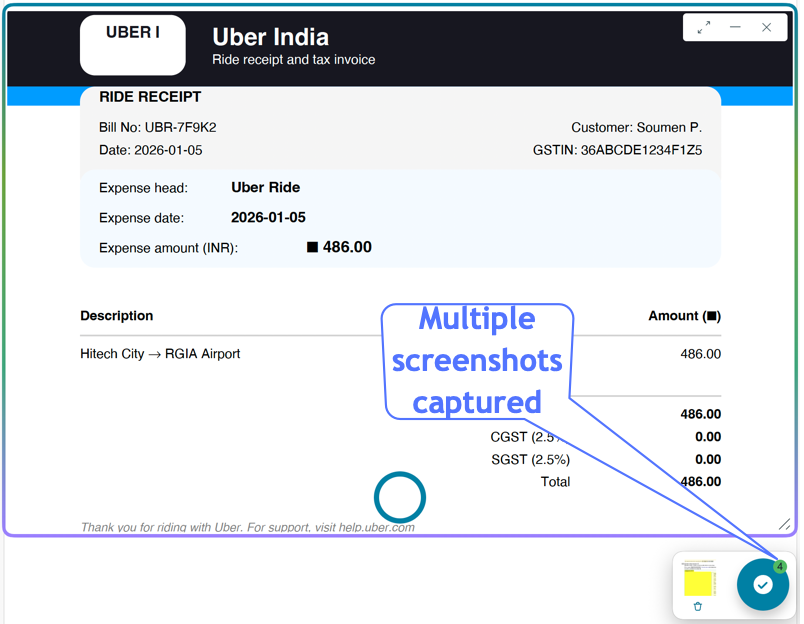The width and height of the screenshot is (804, 624).
Task: Click the Expense head: label
Action: coord(144,188)
